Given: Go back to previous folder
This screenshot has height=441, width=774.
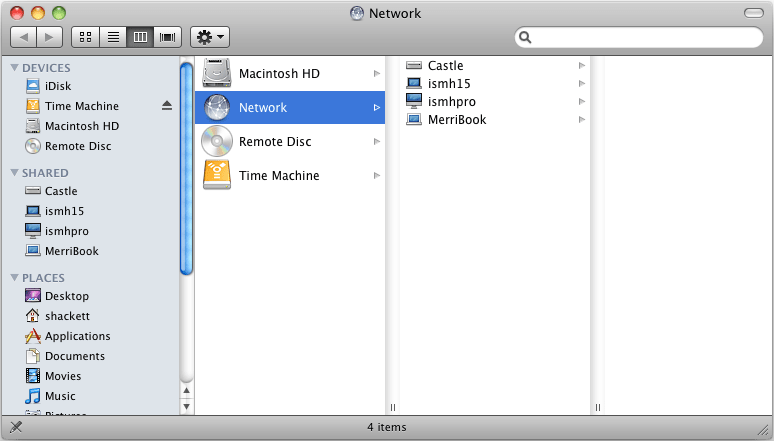Looking at the screenshot, I should (24, 37).
